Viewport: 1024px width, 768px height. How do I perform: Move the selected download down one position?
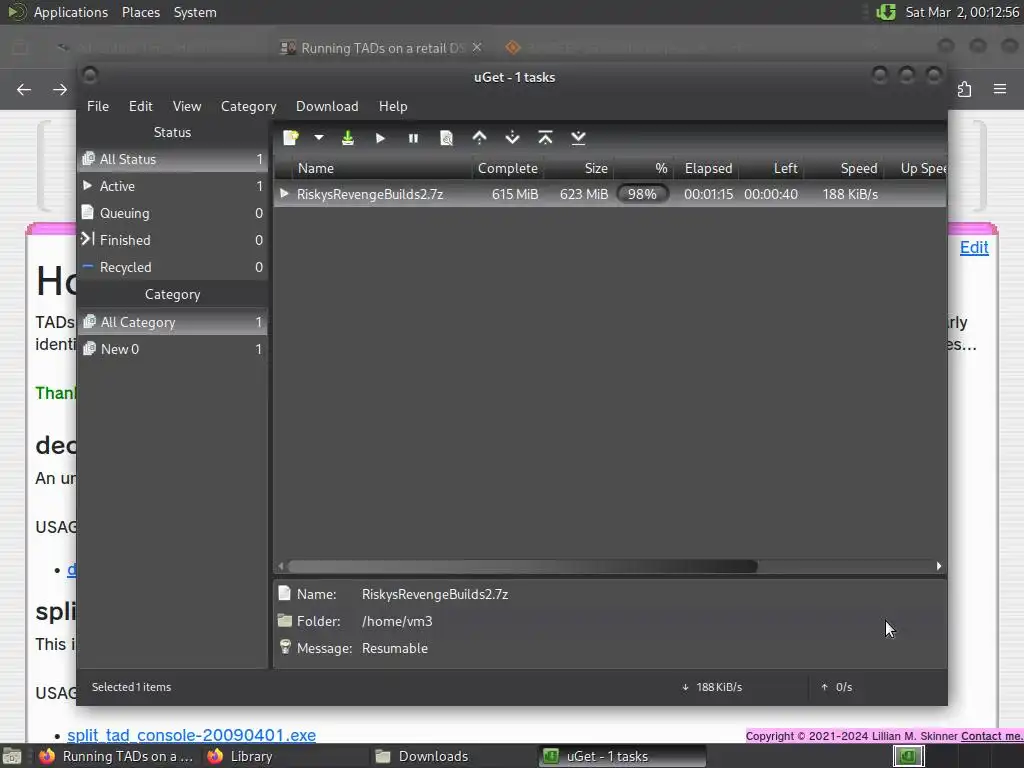tap(513, 138)
